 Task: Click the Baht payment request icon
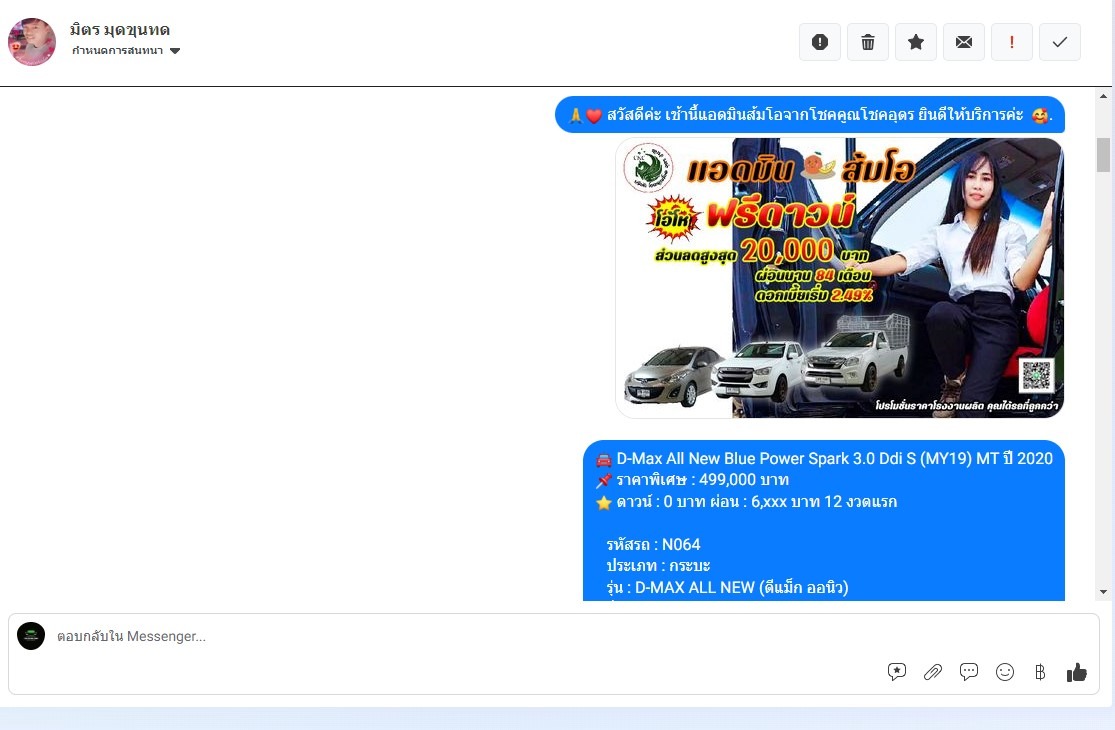[x=1040, y=672]
